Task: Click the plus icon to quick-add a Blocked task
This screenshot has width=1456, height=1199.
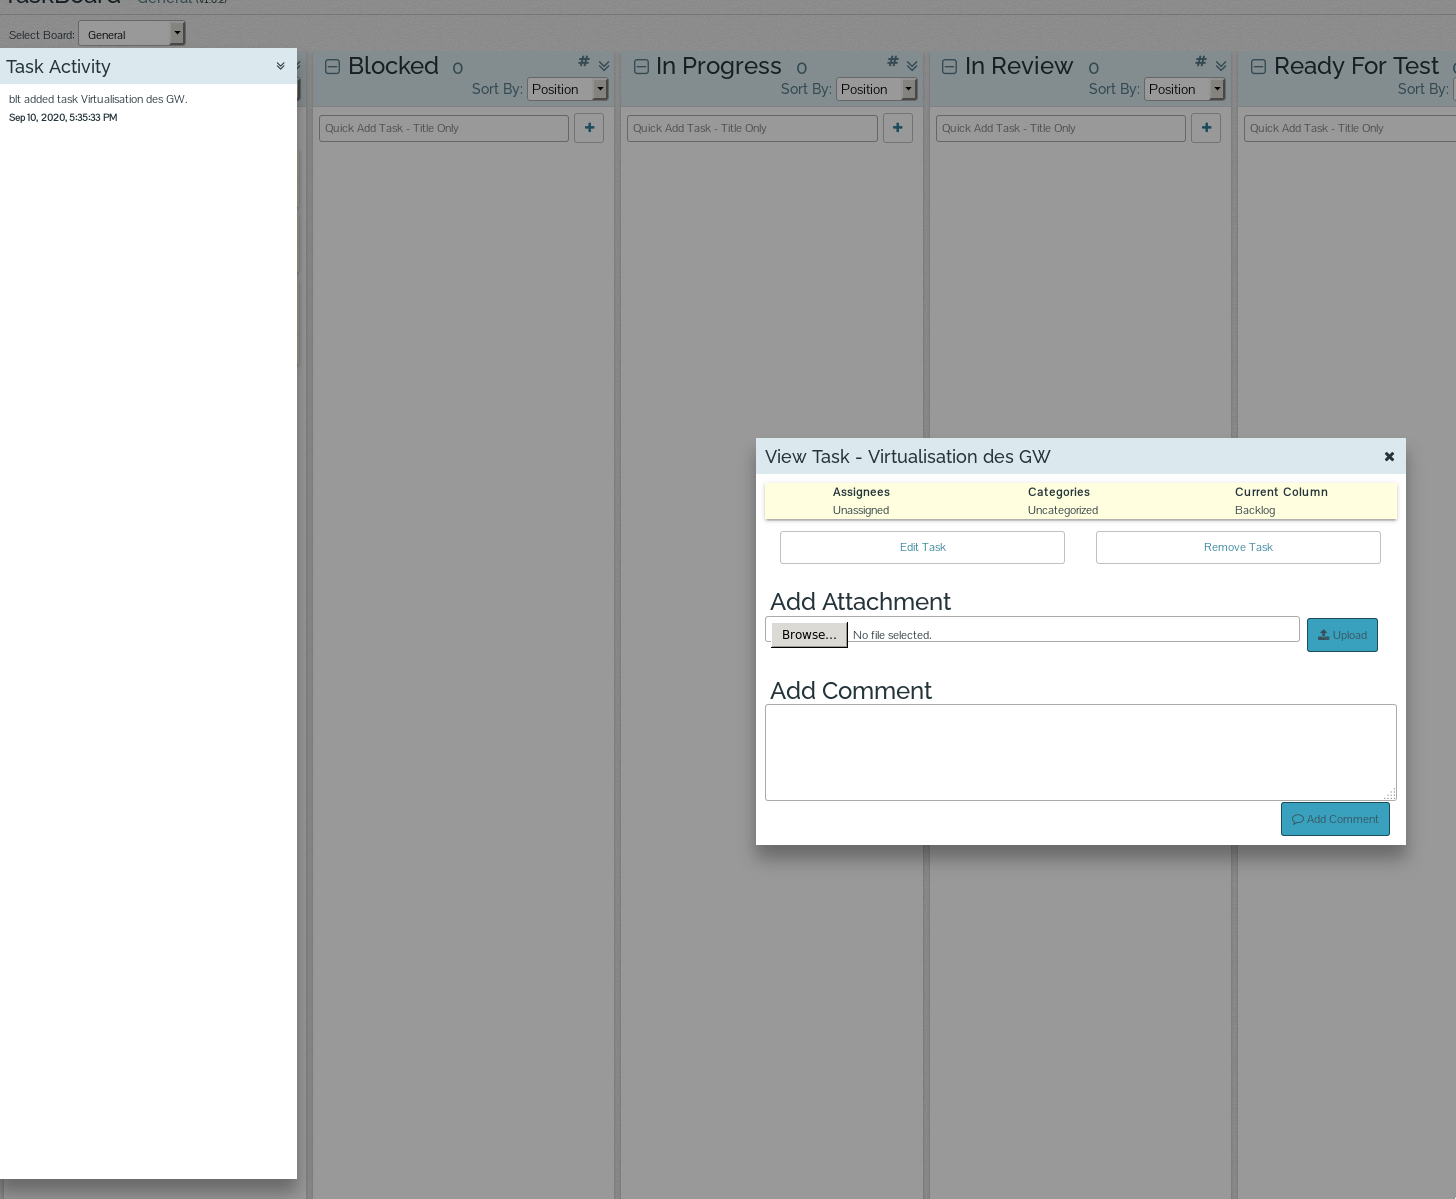Action: [x=589, y=127]
